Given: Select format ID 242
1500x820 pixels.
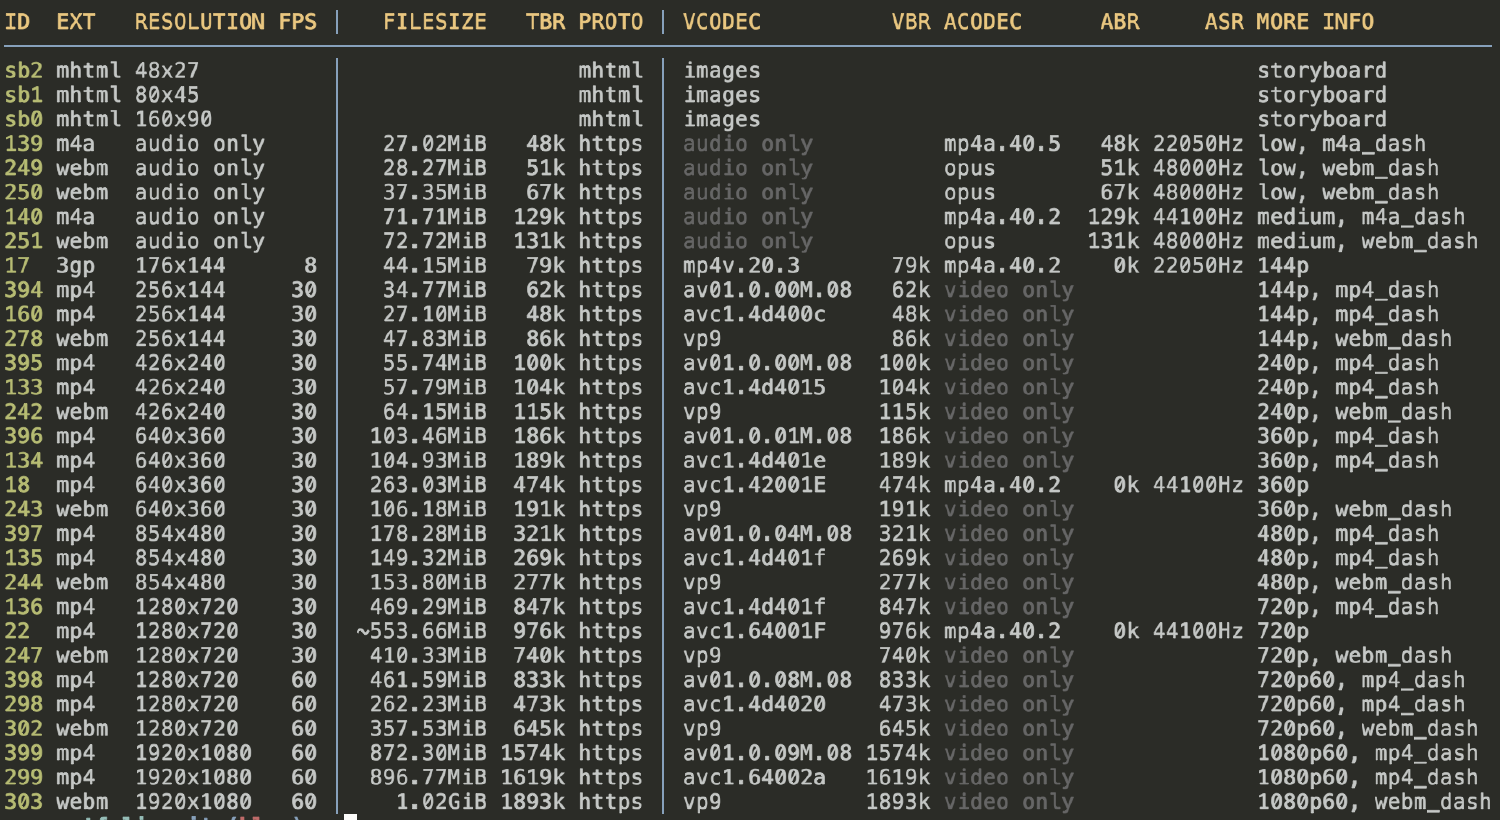Looking at the screenshot, I should (x=24, y=412).
